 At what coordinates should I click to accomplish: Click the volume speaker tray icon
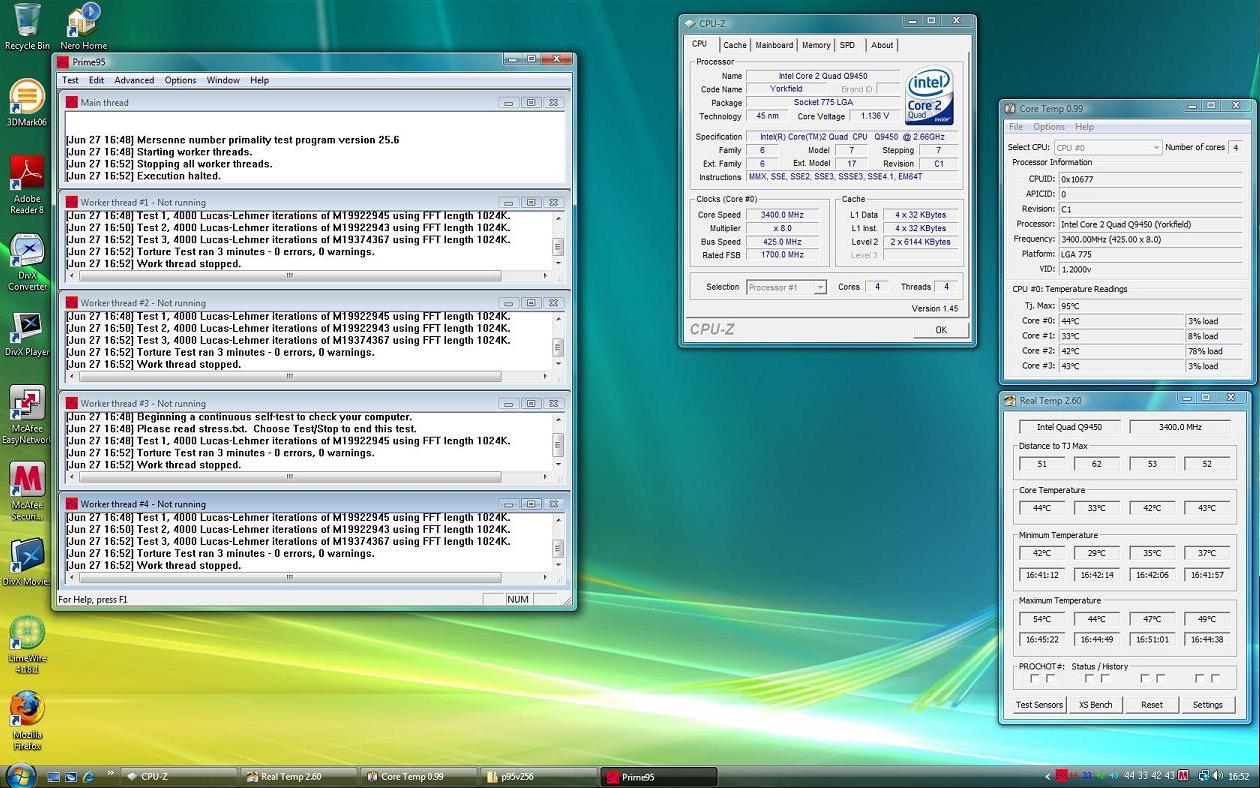click(x=1217, y=776)
